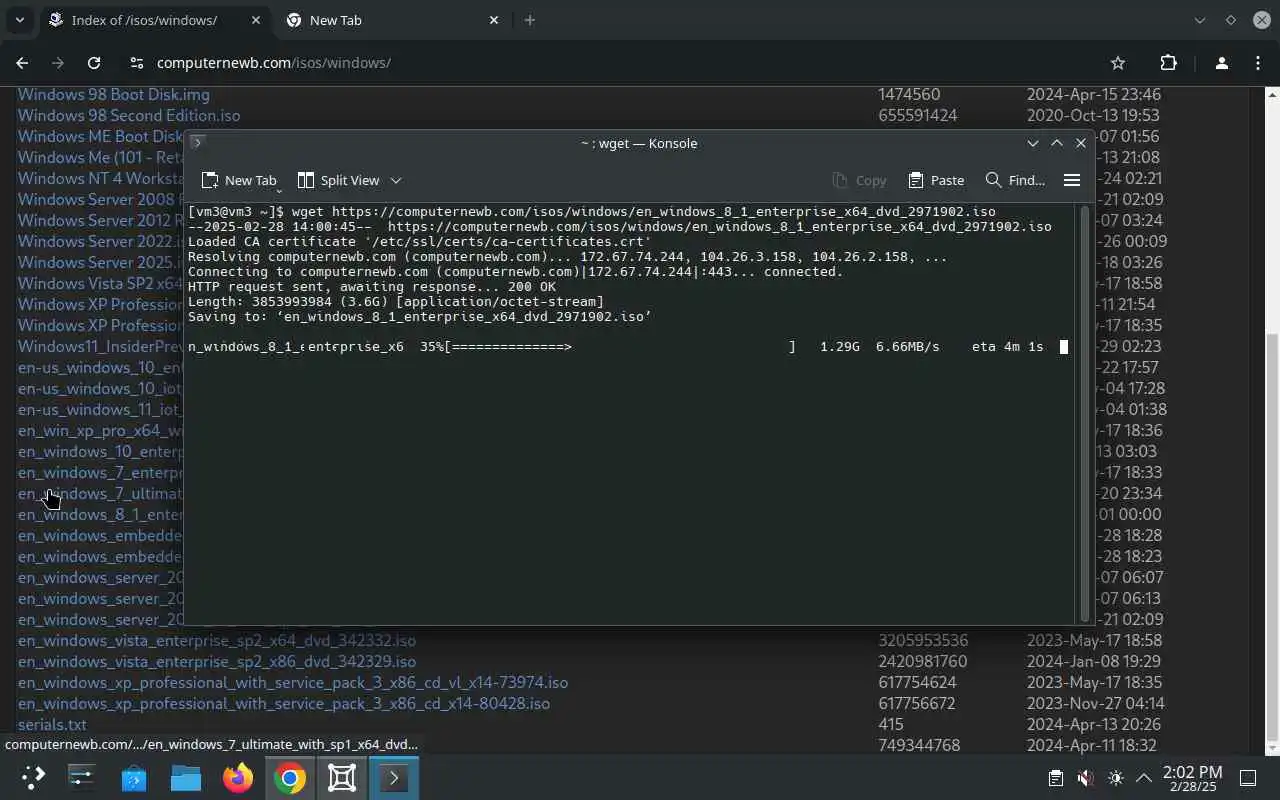The height and width of the screenshot is (800, 1280).
Task: Close the 'Index of /isos/windows/' tab
Action: tap(254, 20)
